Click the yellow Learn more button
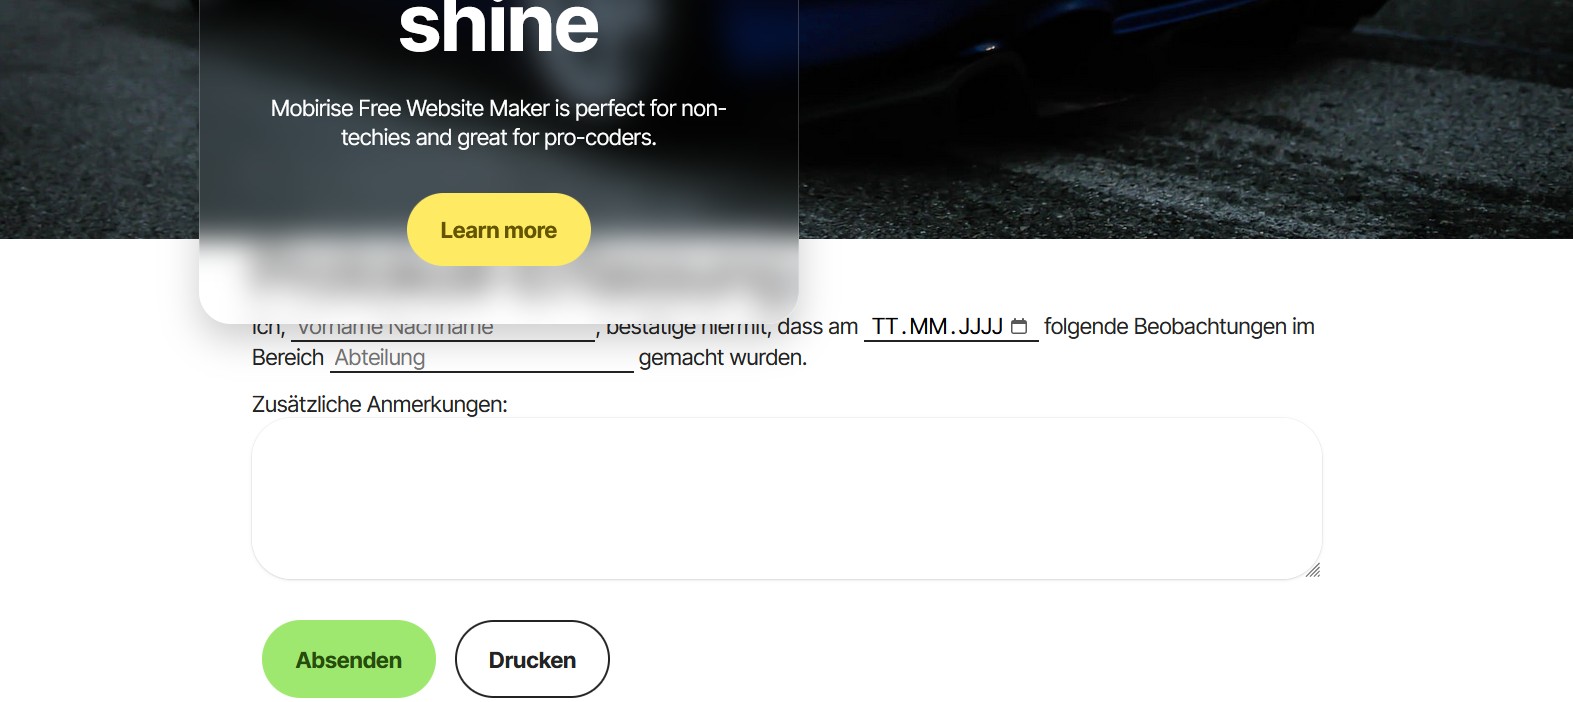The height and width of the screenshot is (702, 1573). point(499,230)
